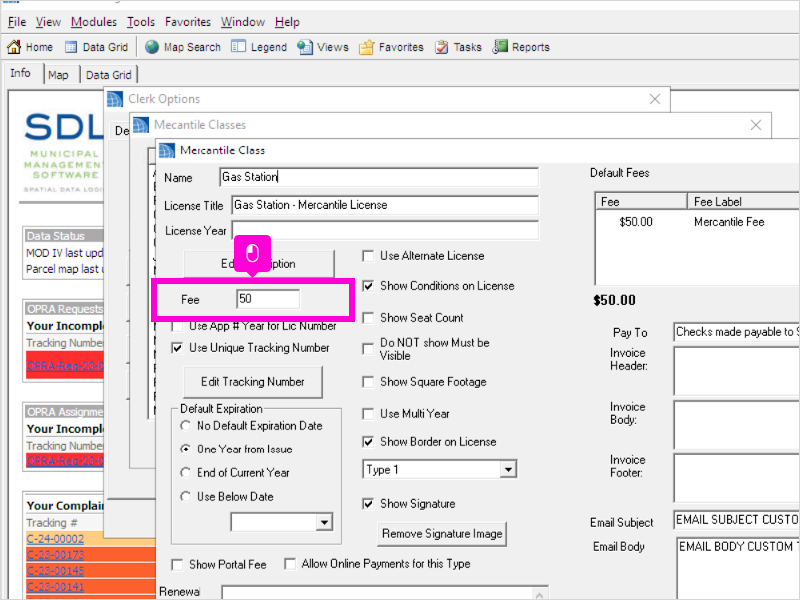Open the Legend toolbar icon
The height and width of the screenshot is (600, 800).
[x=238, y=47]
